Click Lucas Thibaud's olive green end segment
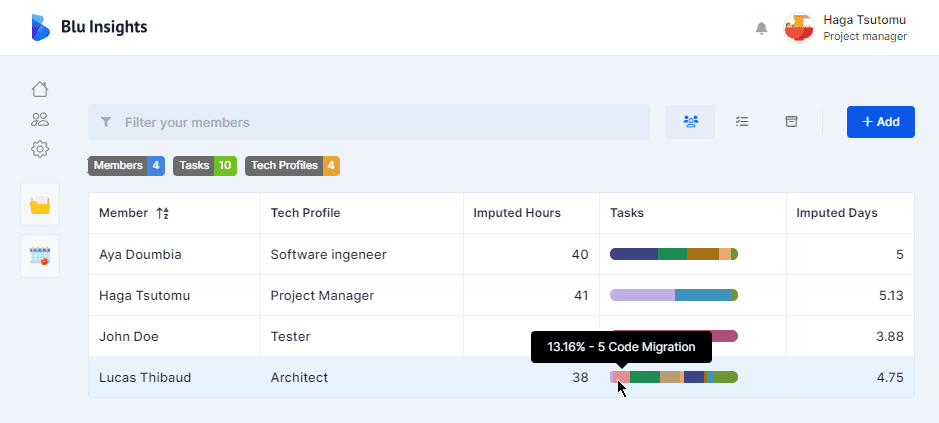939x423 pixels. [726, 377]
